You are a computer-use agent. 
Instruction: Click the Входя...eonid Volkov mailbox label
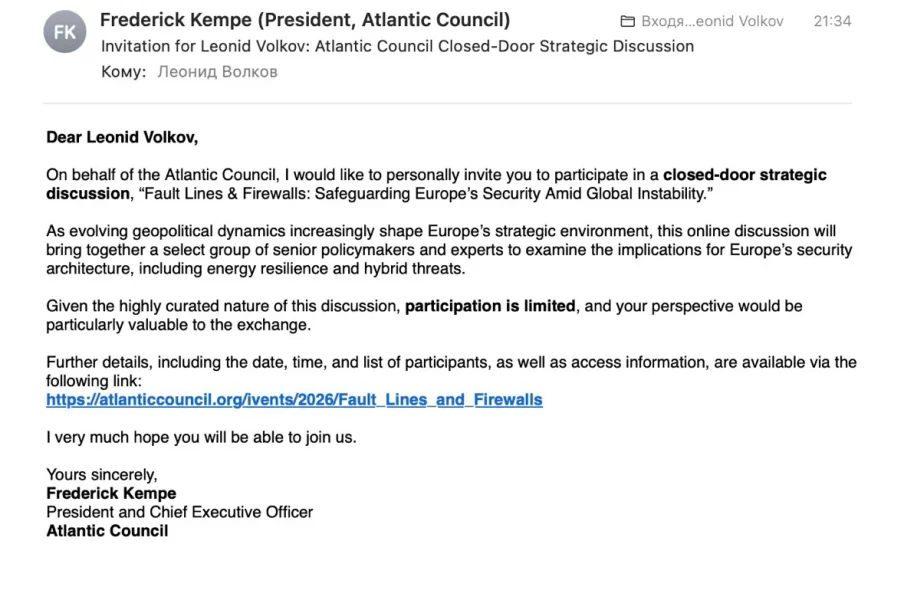[x=713, y=21]
